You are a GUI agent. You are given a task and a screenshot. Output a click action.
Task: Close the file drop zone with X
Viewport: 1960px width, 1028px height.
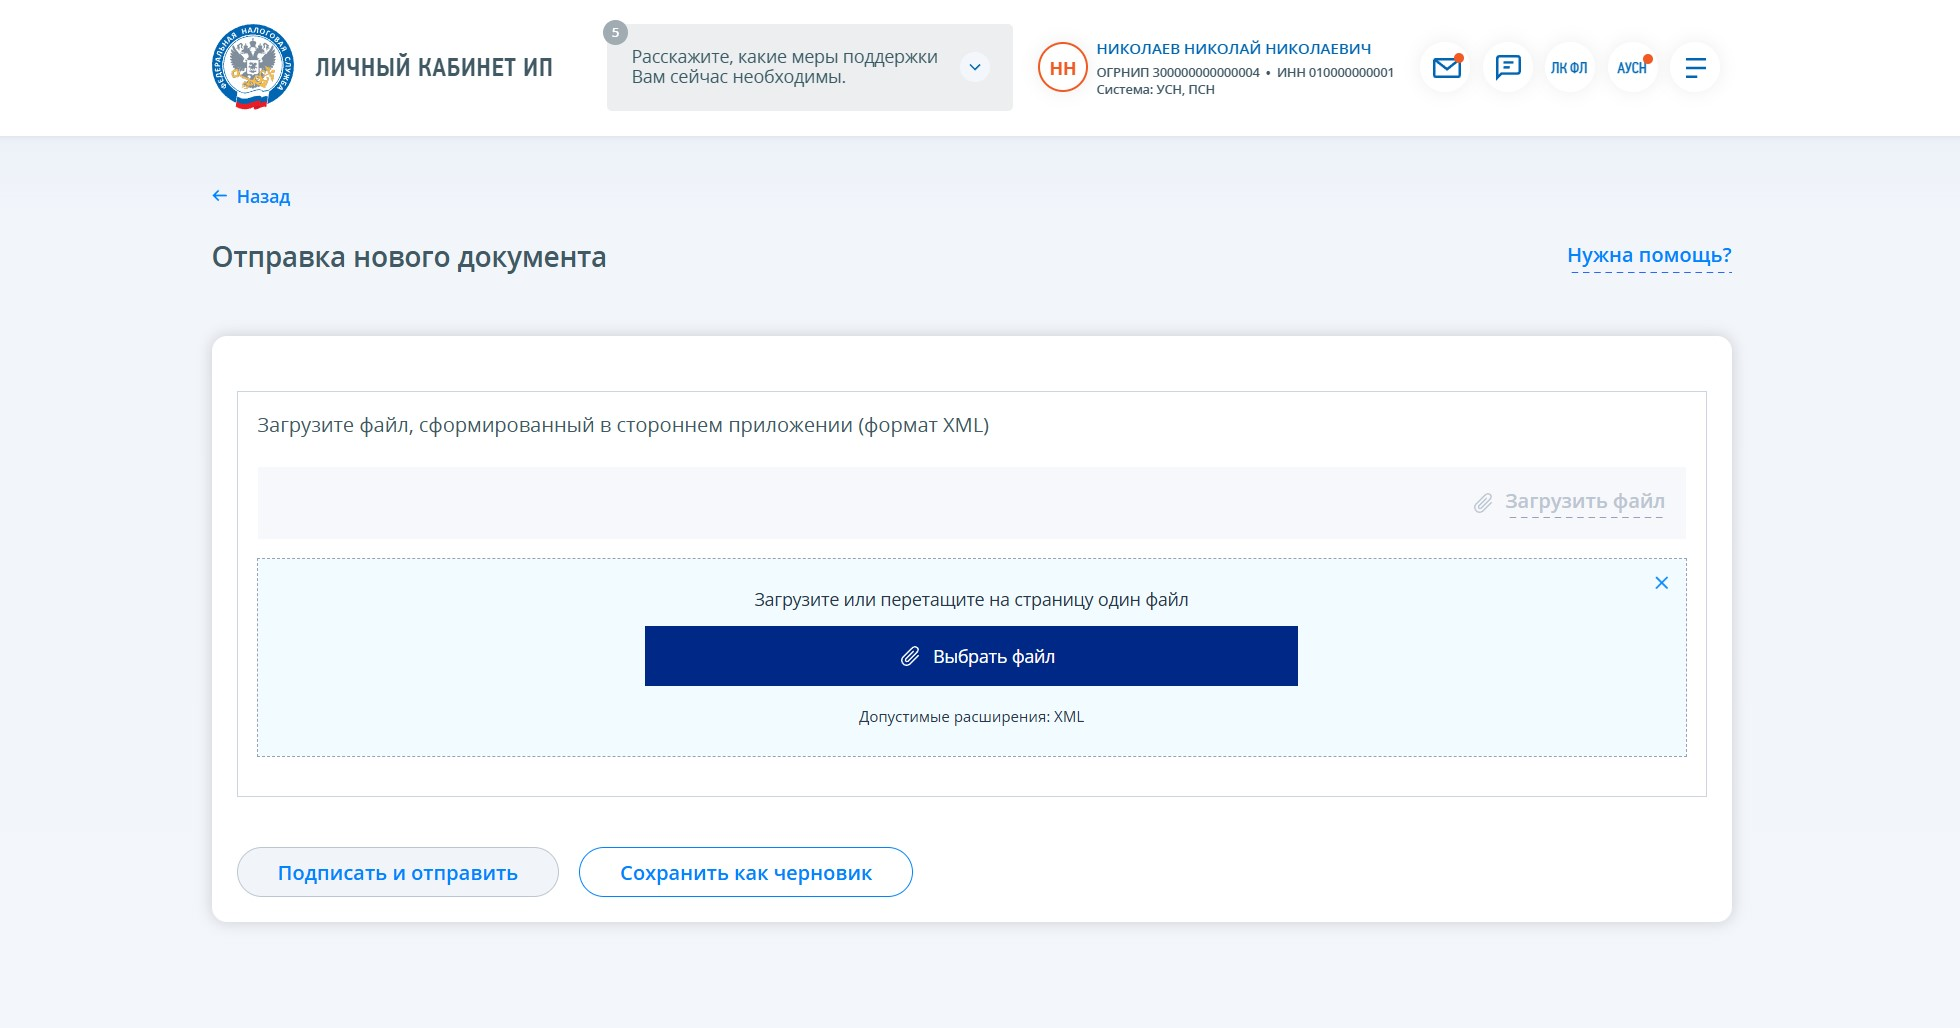tap(1661, 583)
